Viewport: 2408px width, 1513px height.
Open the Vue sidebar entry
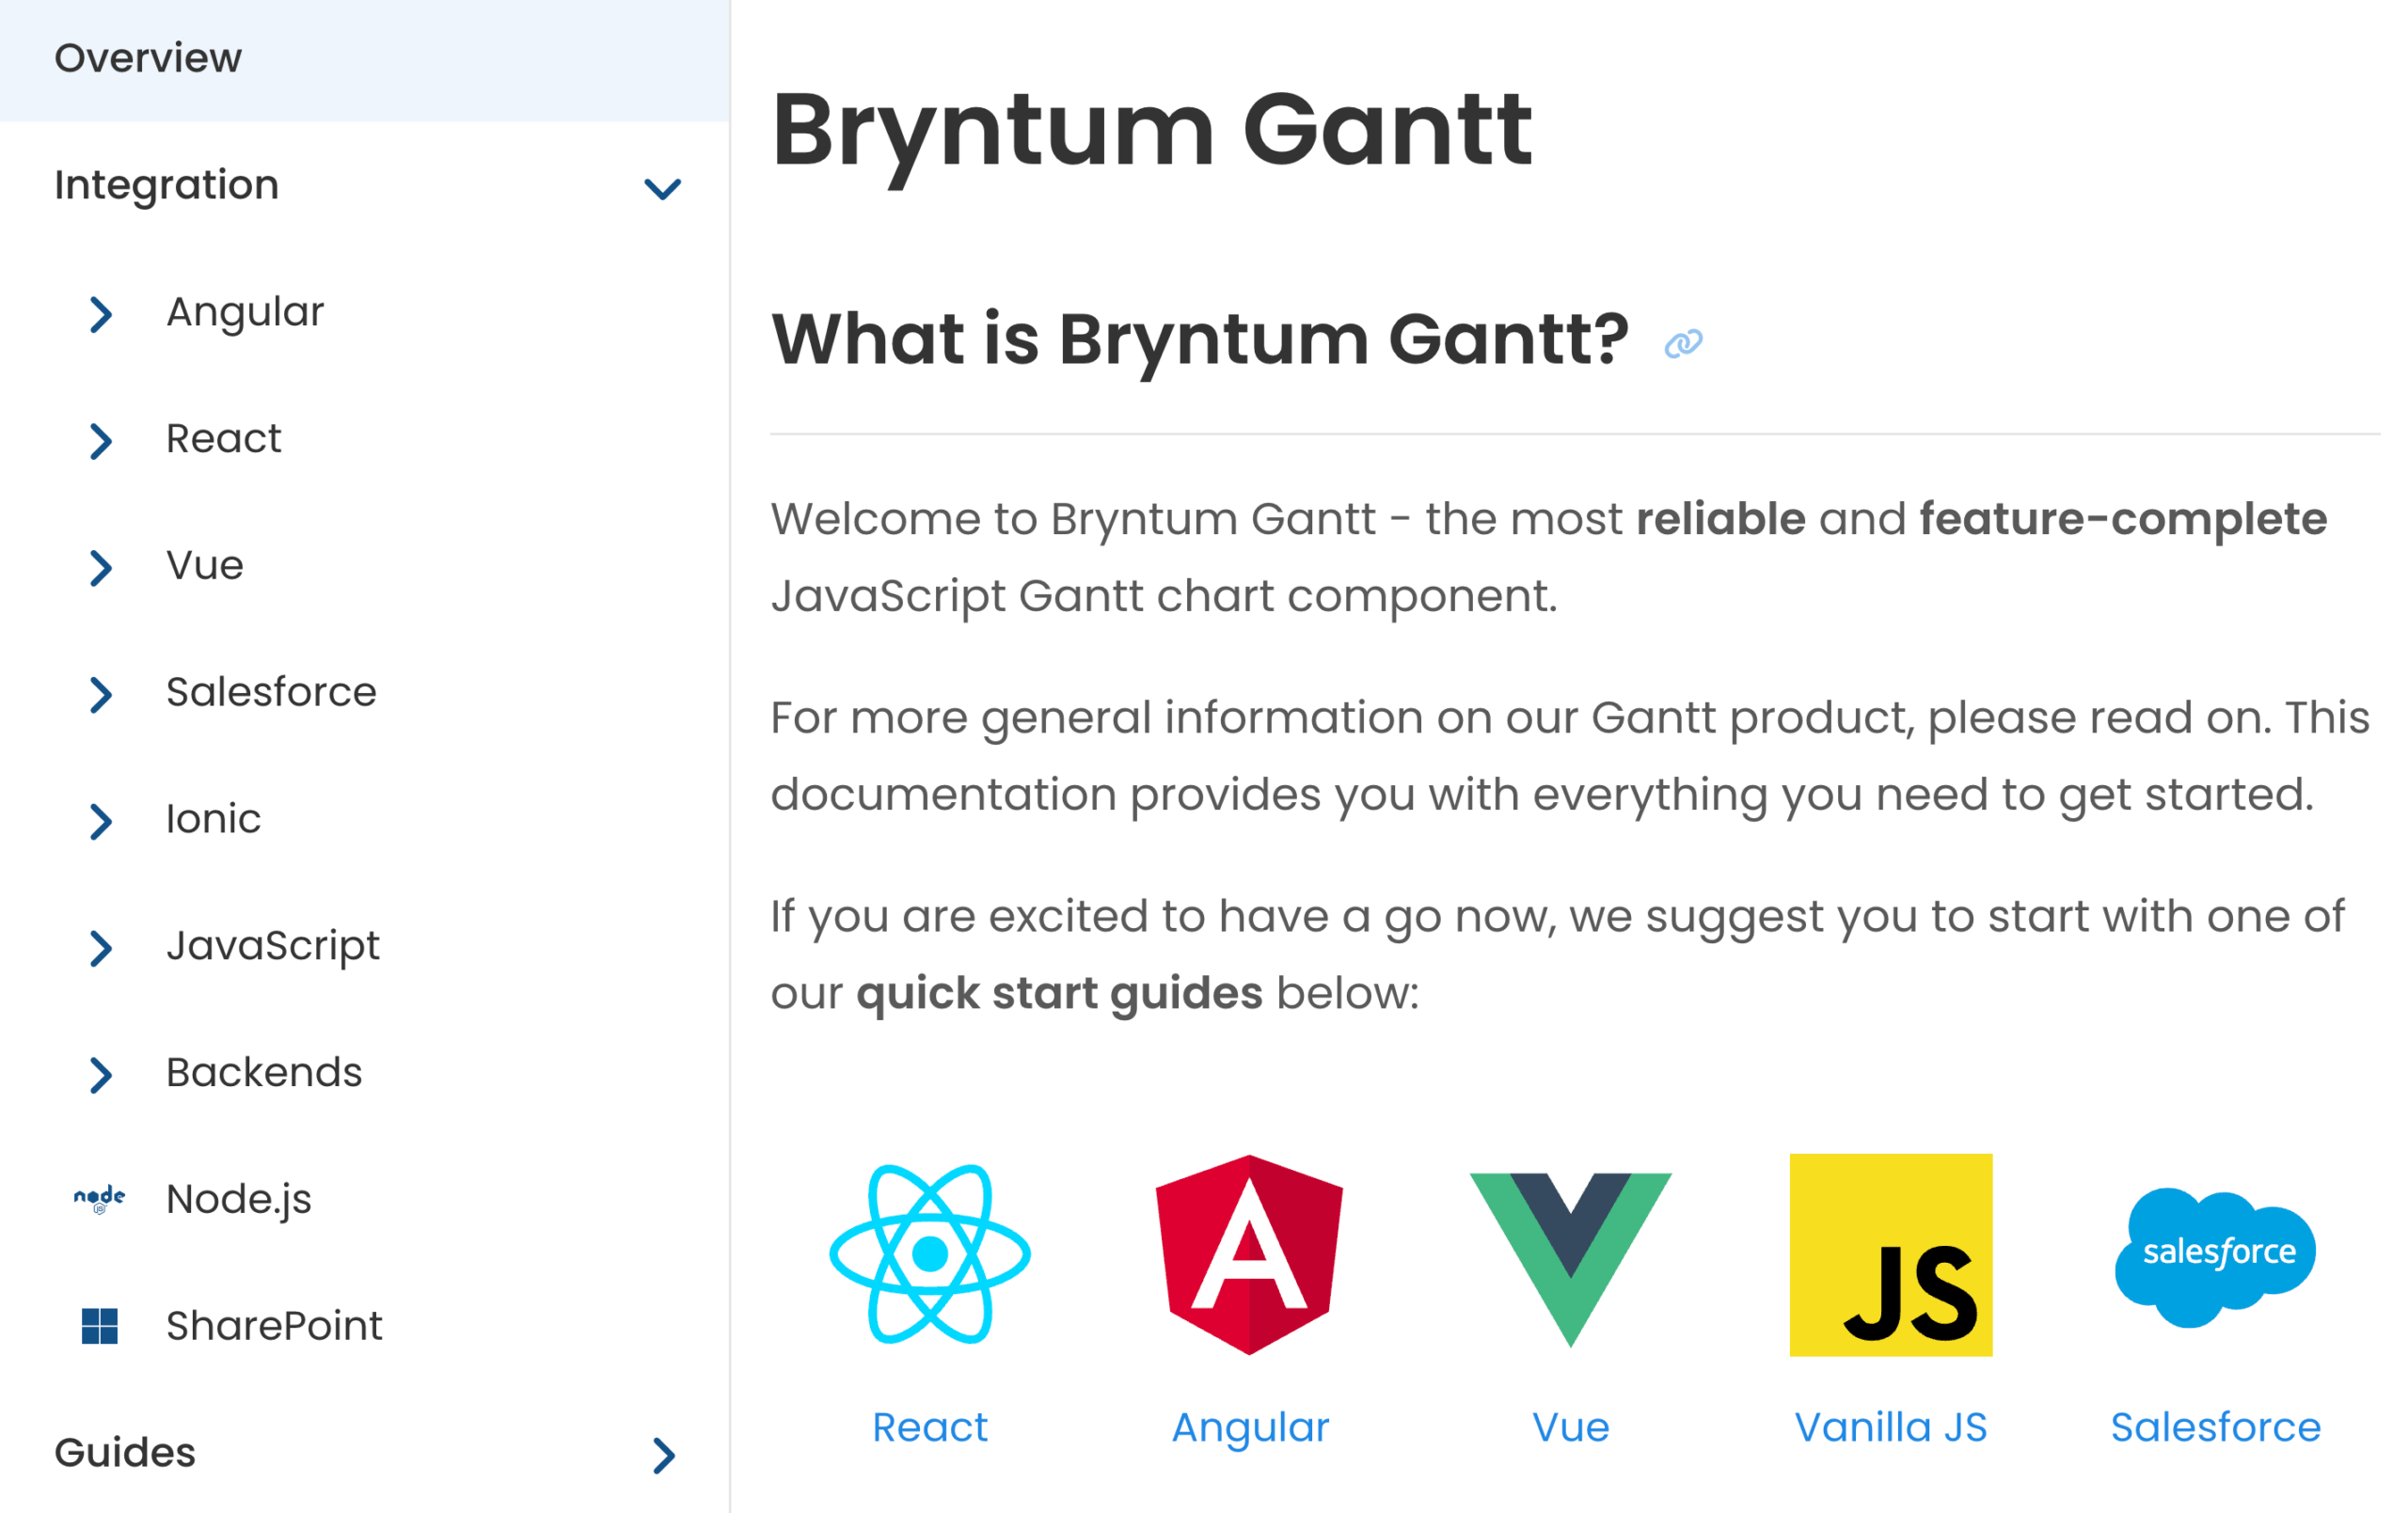[205, 566]
